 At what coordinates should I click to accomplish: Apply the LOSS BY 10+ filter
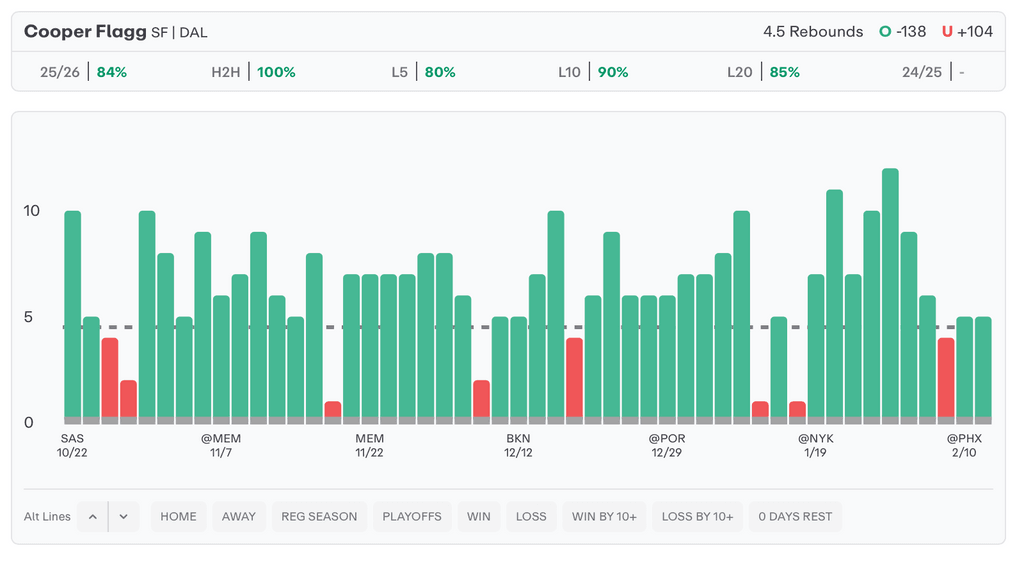697,517
